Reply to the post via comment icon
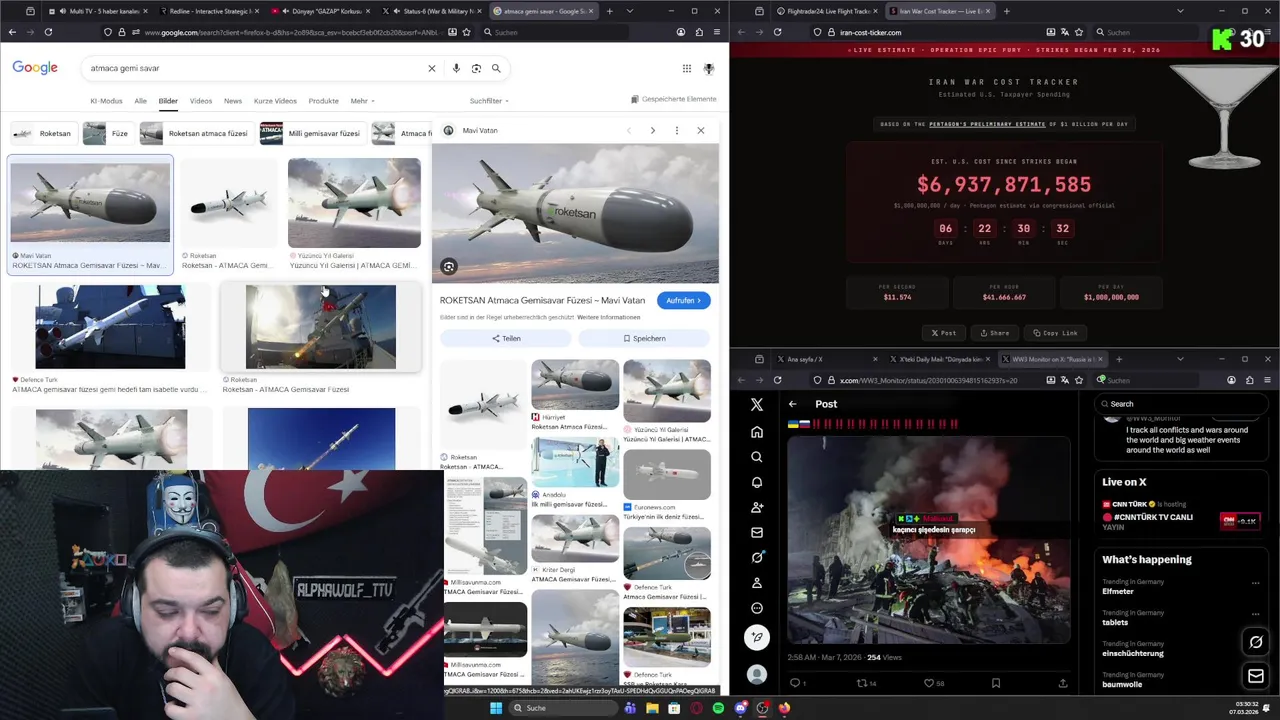The width and height of the screenshot is (1280, 720). click(796, 683)
